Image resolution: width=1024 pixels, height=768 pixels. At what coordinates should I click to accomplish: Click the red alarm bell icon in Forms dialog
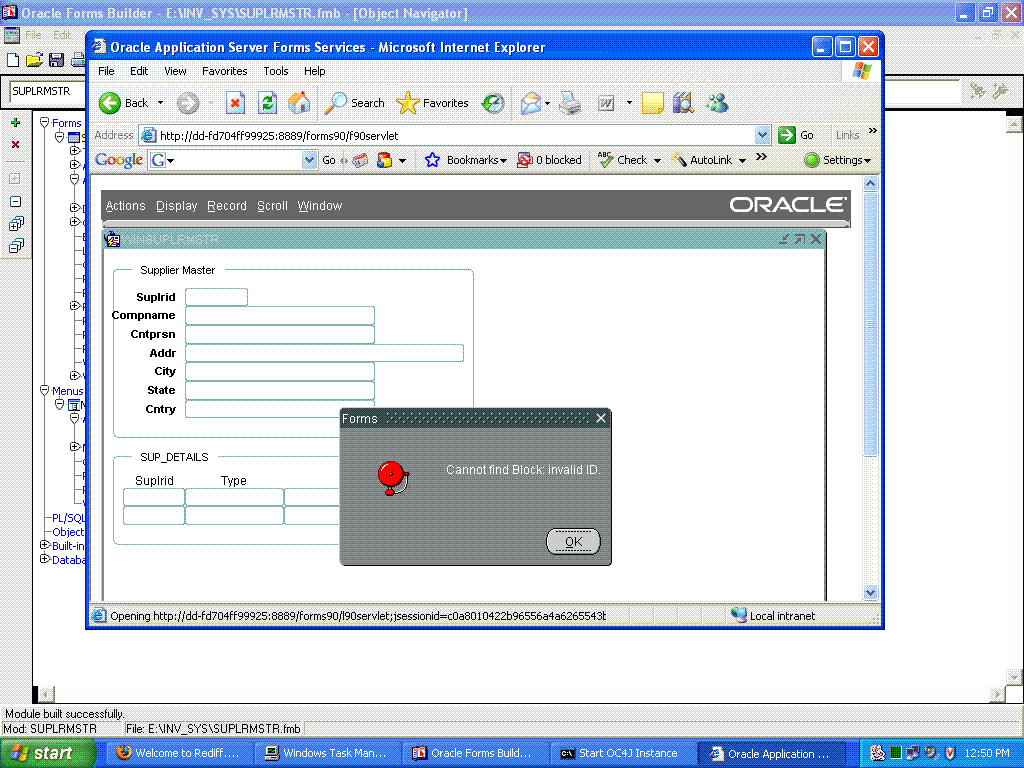point(394,477)
